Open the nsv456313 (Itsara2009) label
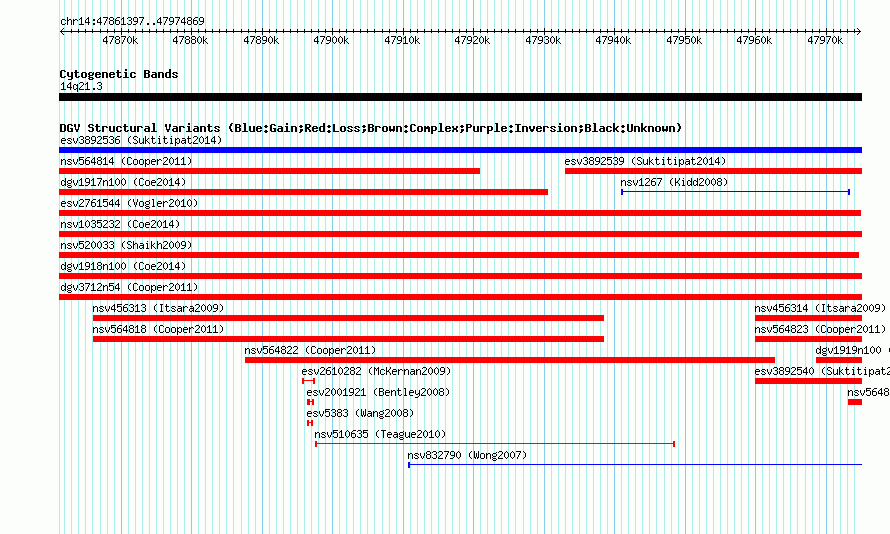The height and width of the screenshot is (534, 890). click(x=158, y=308)
